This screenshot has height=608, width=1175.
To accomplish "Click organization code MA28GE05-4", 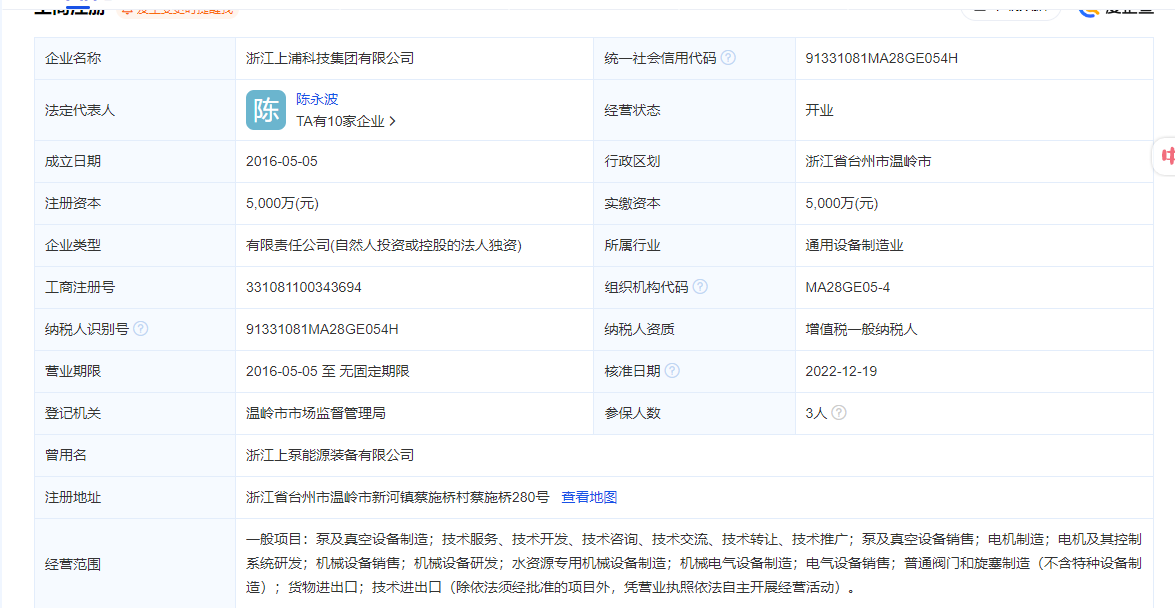I will pos(848,287).
